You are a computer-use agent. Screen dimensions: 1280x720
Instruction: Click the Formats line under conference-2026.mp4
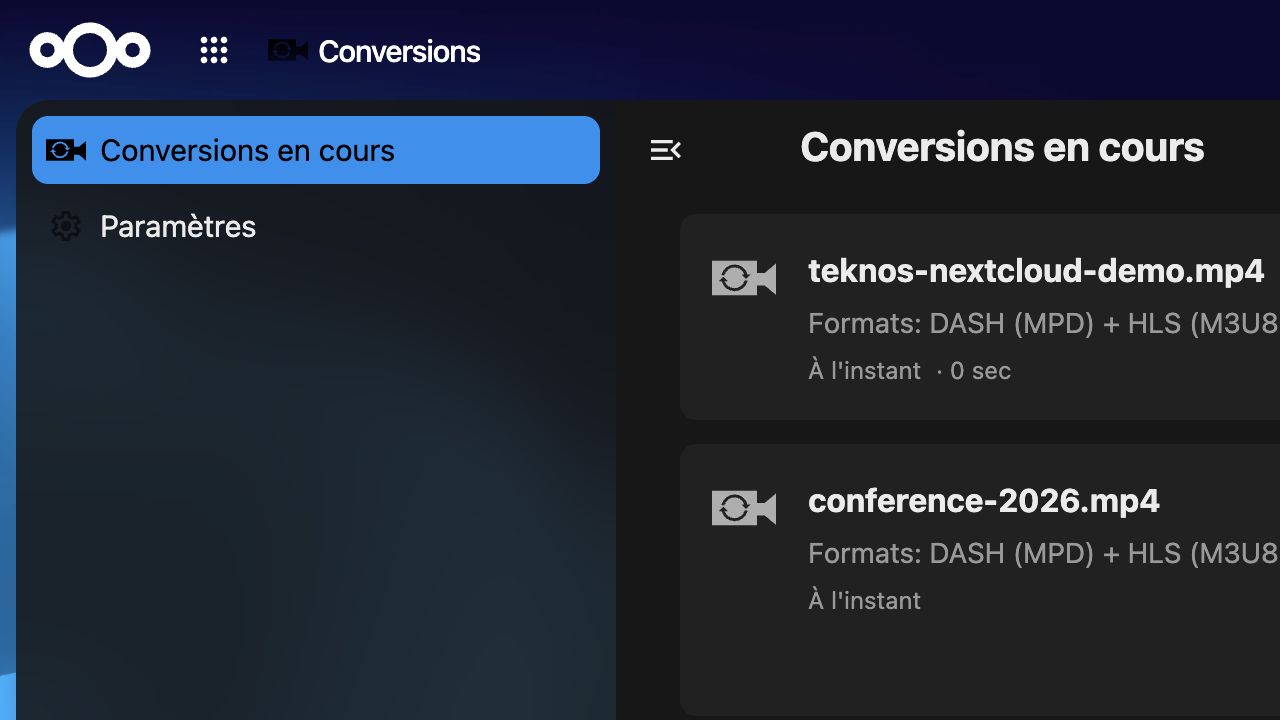tap(1044, 554)
